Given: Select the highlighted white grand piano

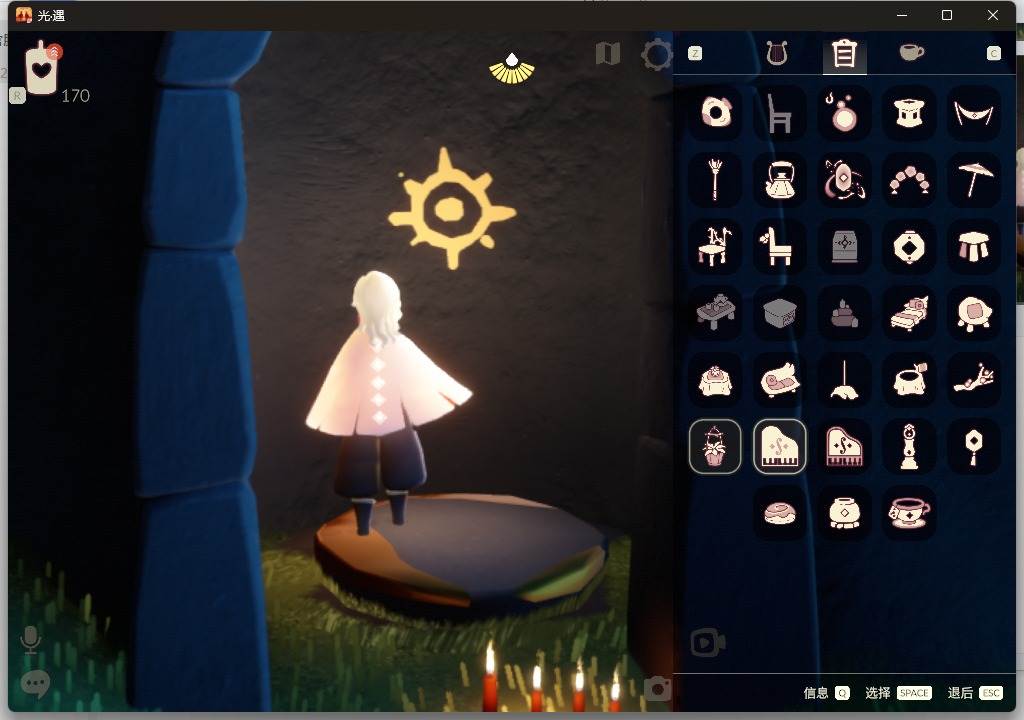Looking at the screenshot, I should 780,446.
